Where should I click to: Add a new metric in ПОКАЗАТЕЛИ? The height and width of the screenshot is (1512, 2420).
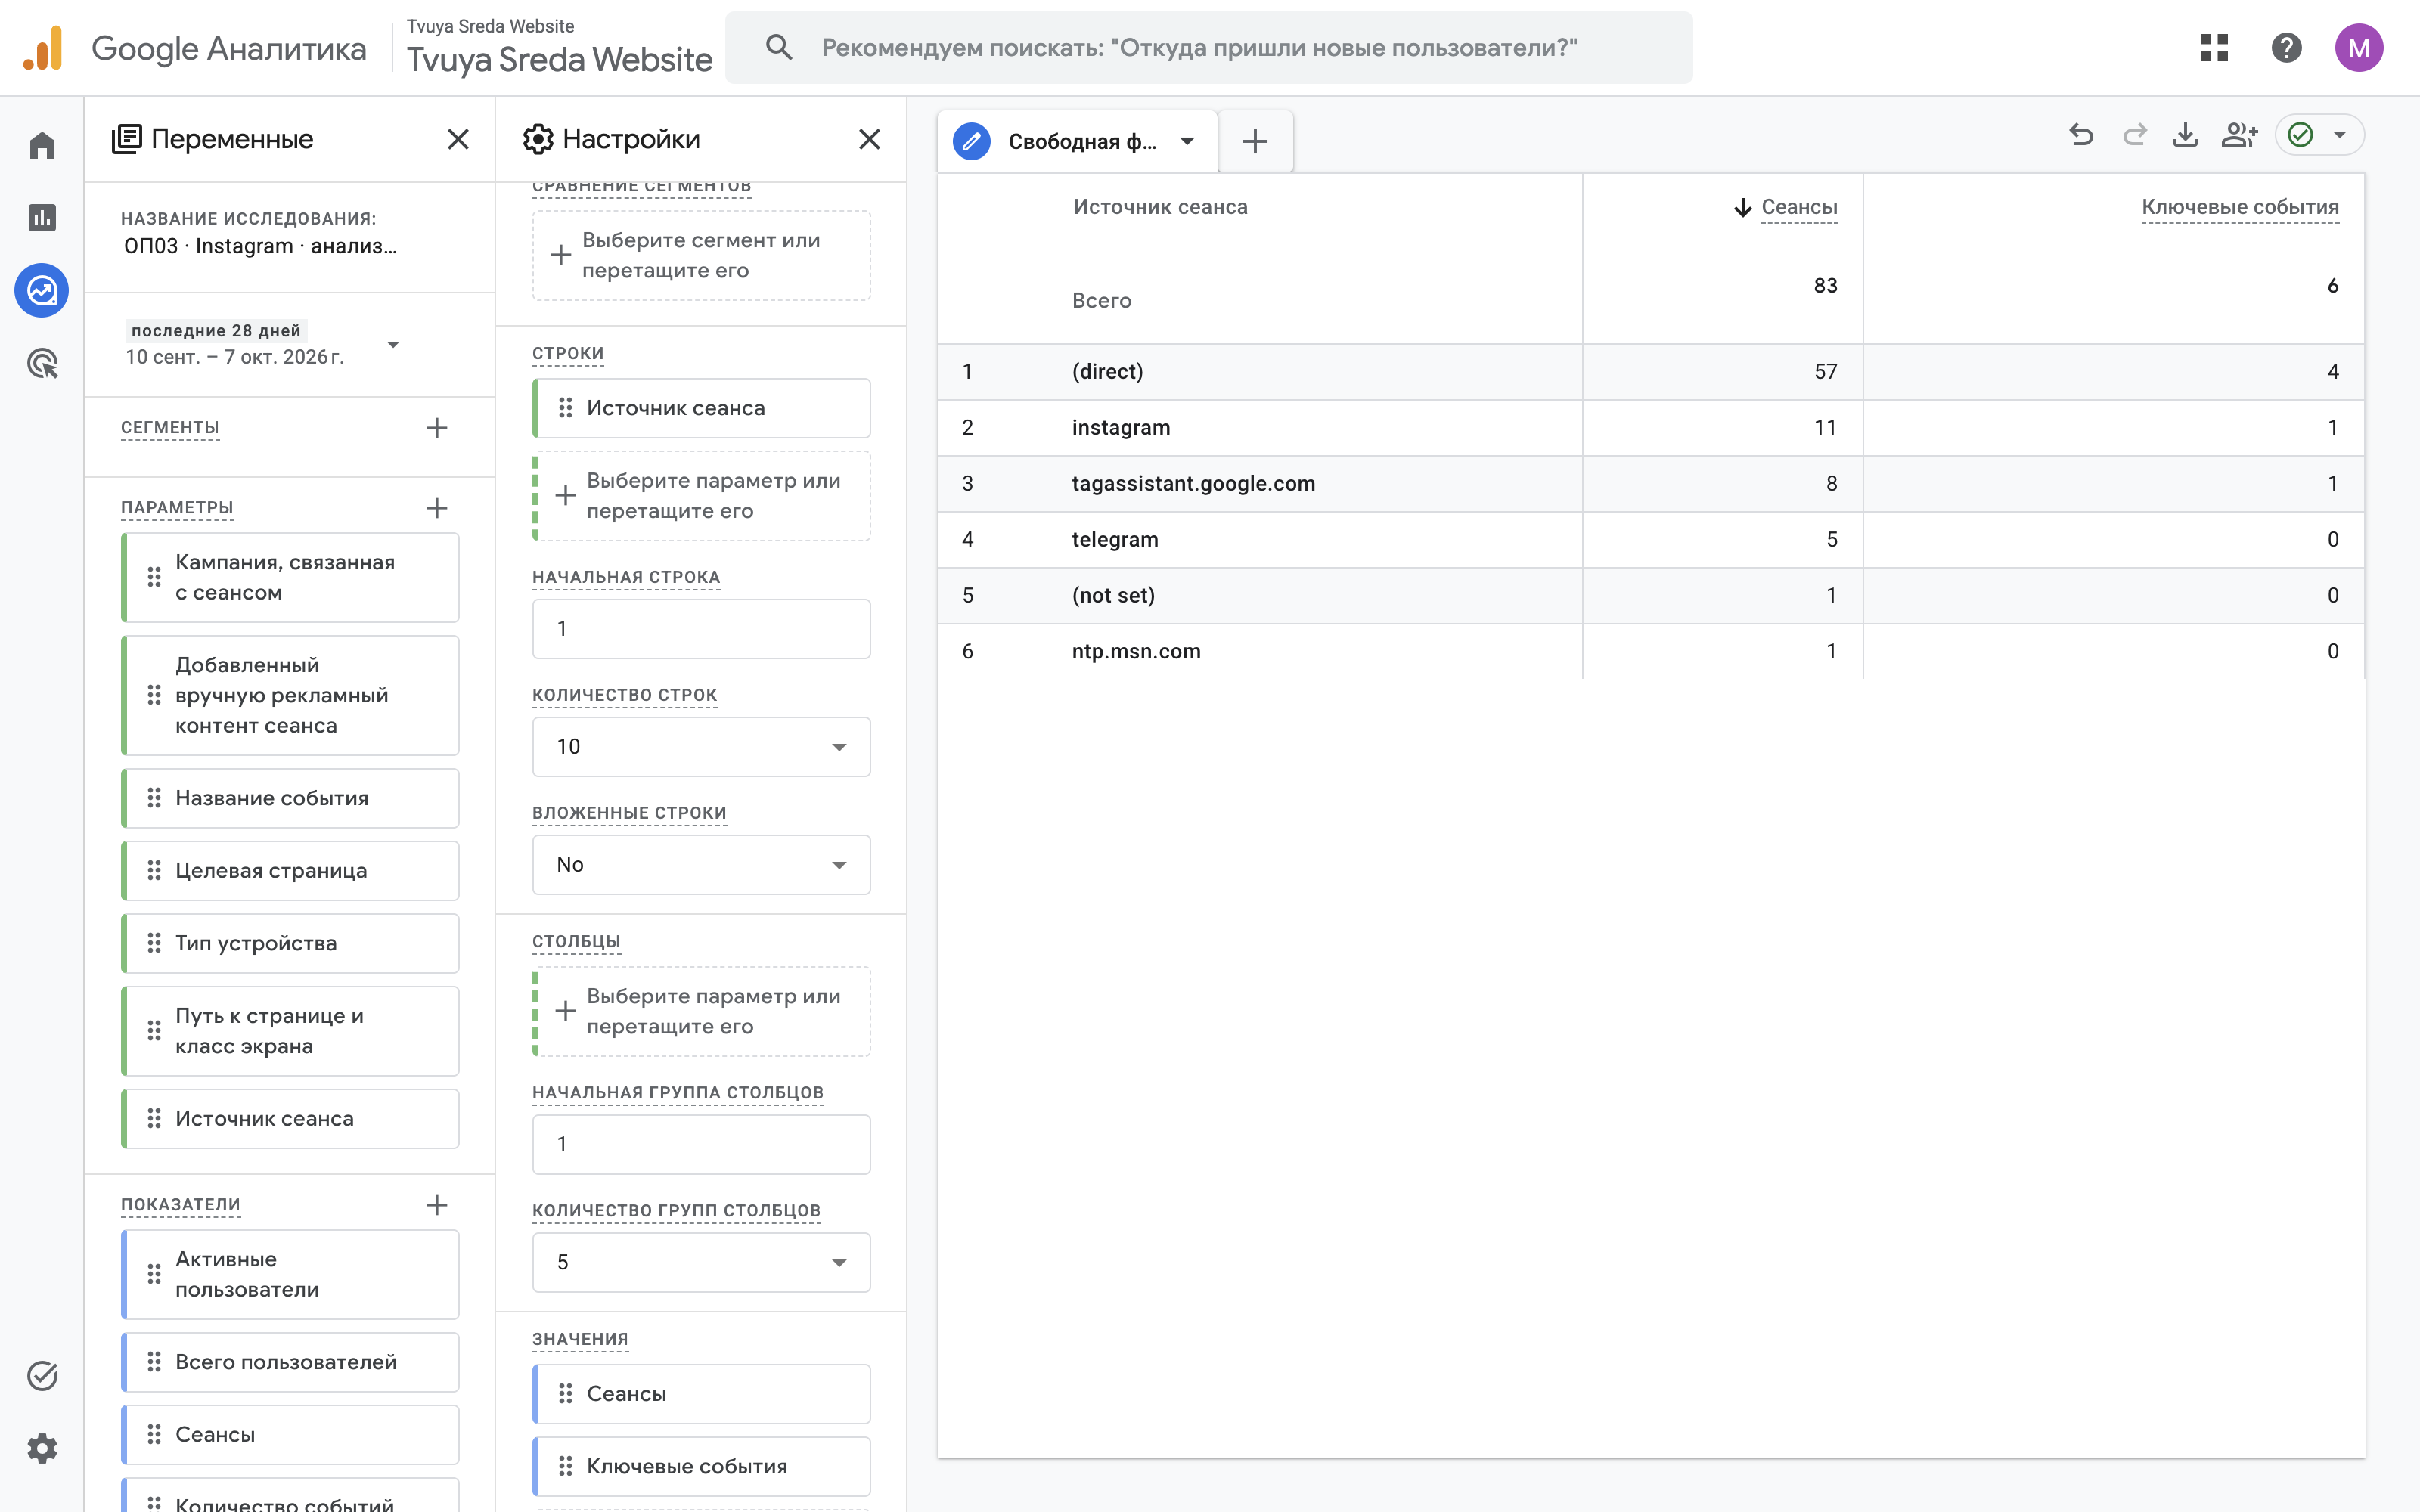pos(437,1205)
